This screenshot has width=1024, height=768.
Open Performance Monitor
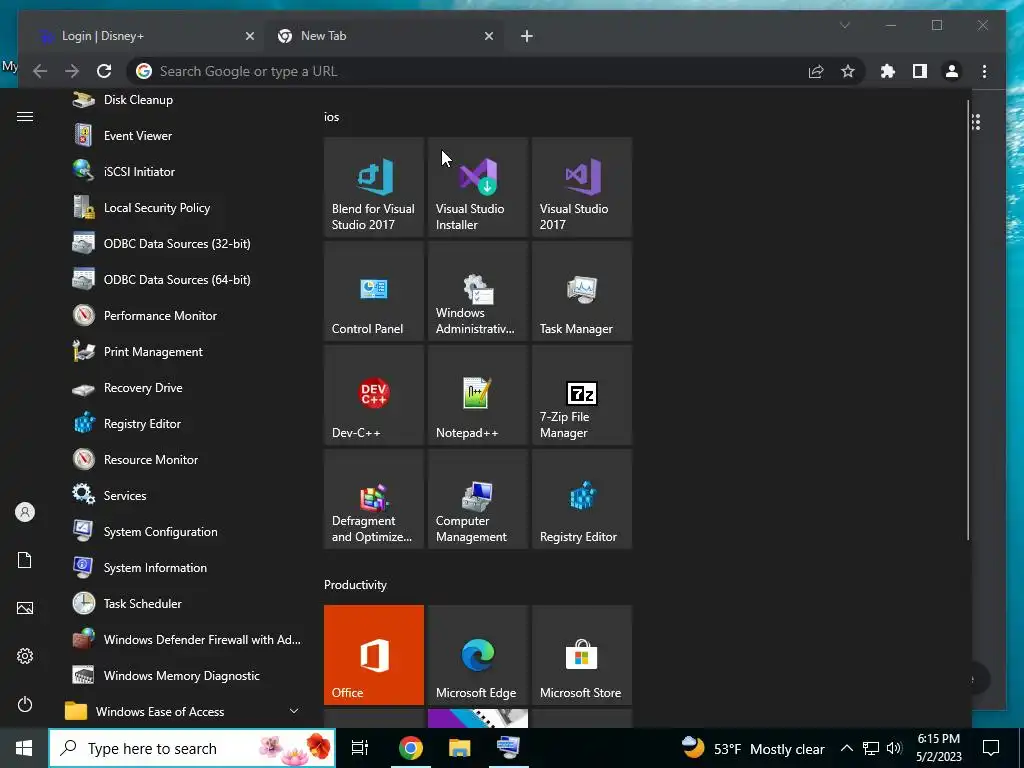click(183, 315)
